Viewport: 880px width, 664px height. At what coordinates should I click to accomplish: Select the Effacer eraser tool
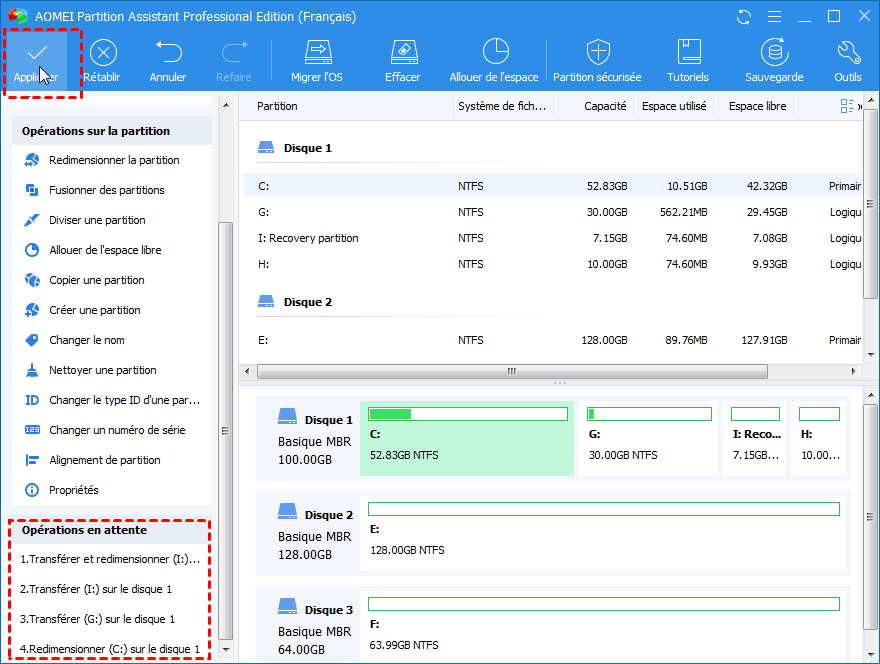pos(402,60)
